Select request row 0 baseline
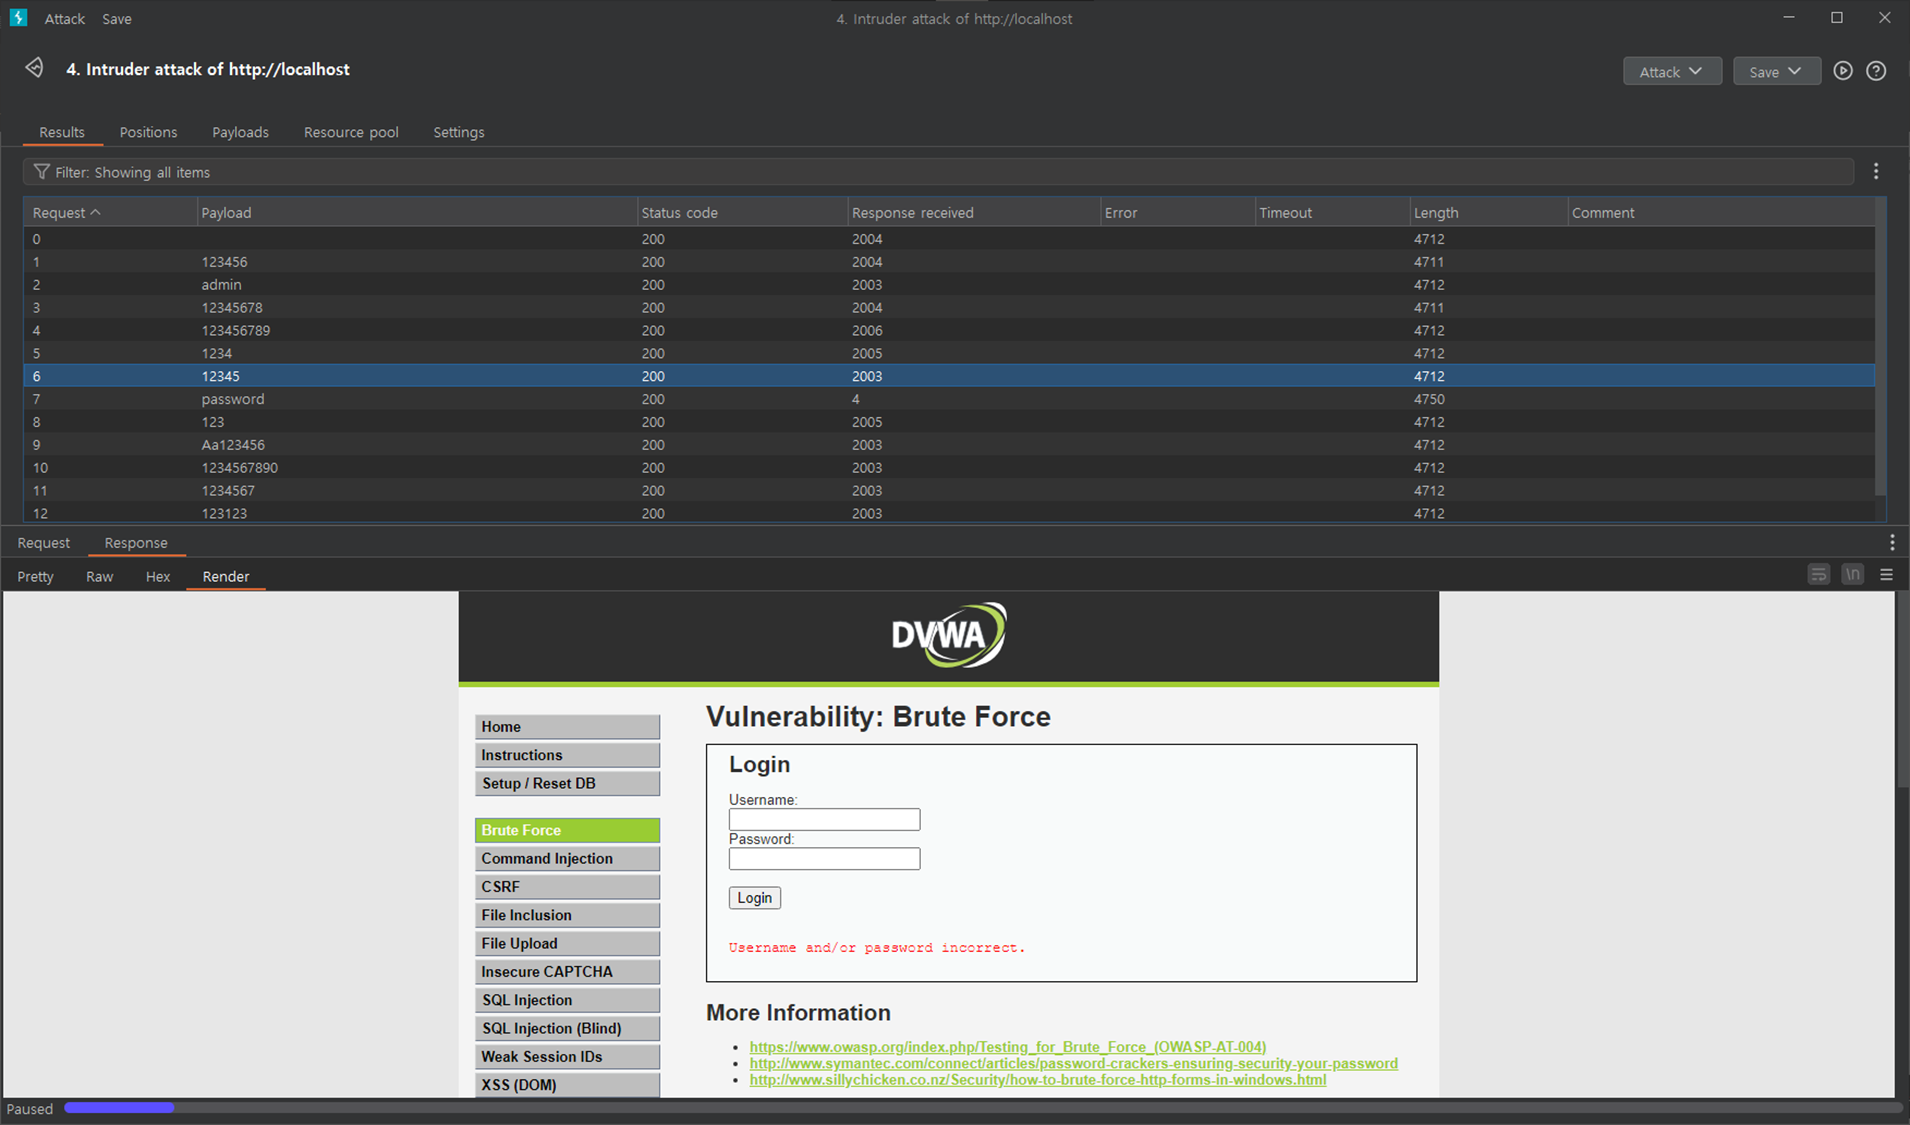Image resolution: width=1910 pixels, height=1125 pixels. [949, 238]
